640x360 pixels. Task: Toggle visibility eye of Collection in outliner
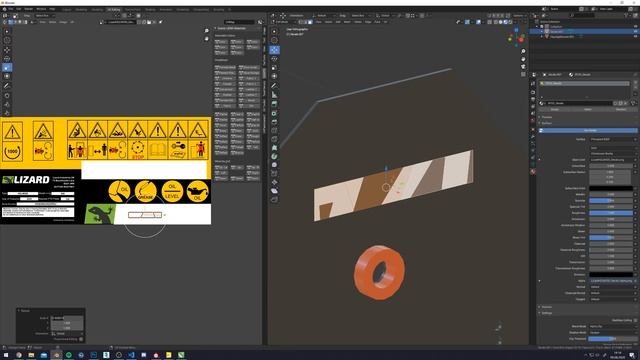[x=636, y=27]
